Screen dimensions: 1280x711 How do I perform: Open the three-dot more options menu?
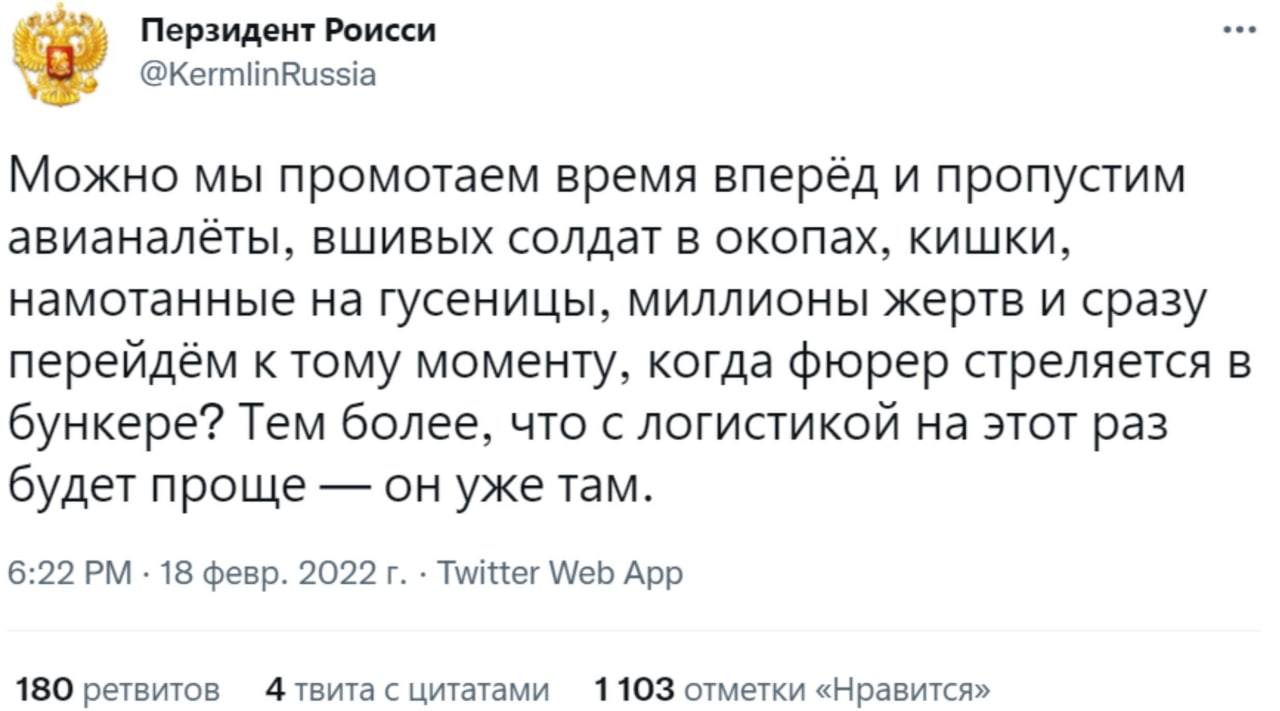click(x=1245, y=30)
